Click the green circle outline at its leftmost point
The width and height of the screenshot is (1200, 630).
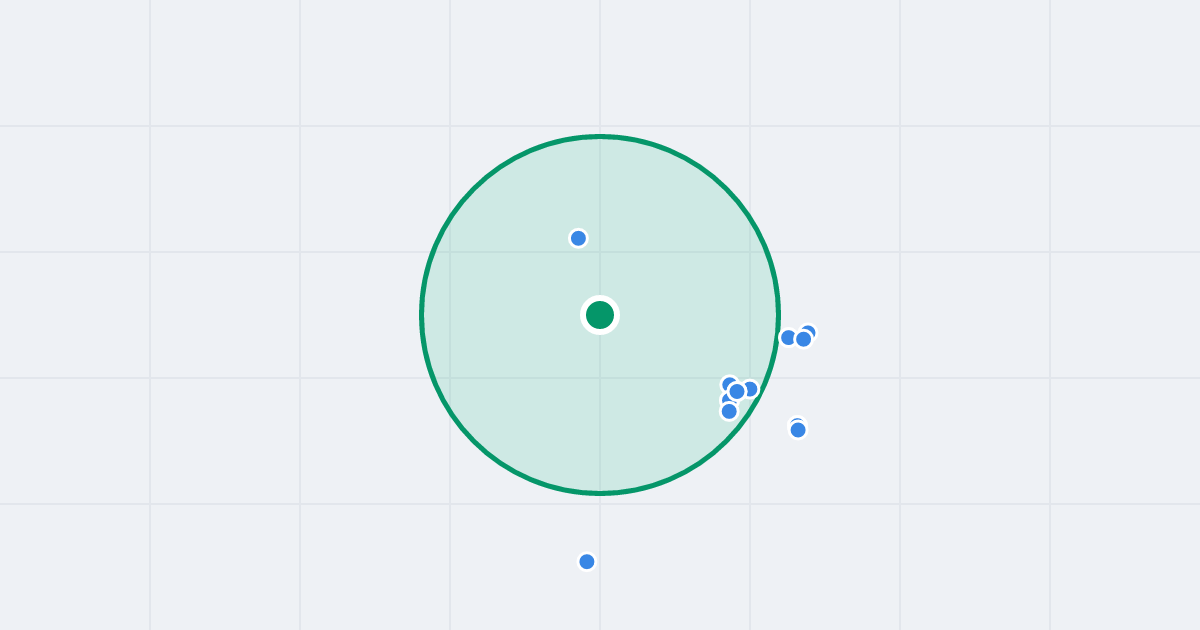coord(421,315)
